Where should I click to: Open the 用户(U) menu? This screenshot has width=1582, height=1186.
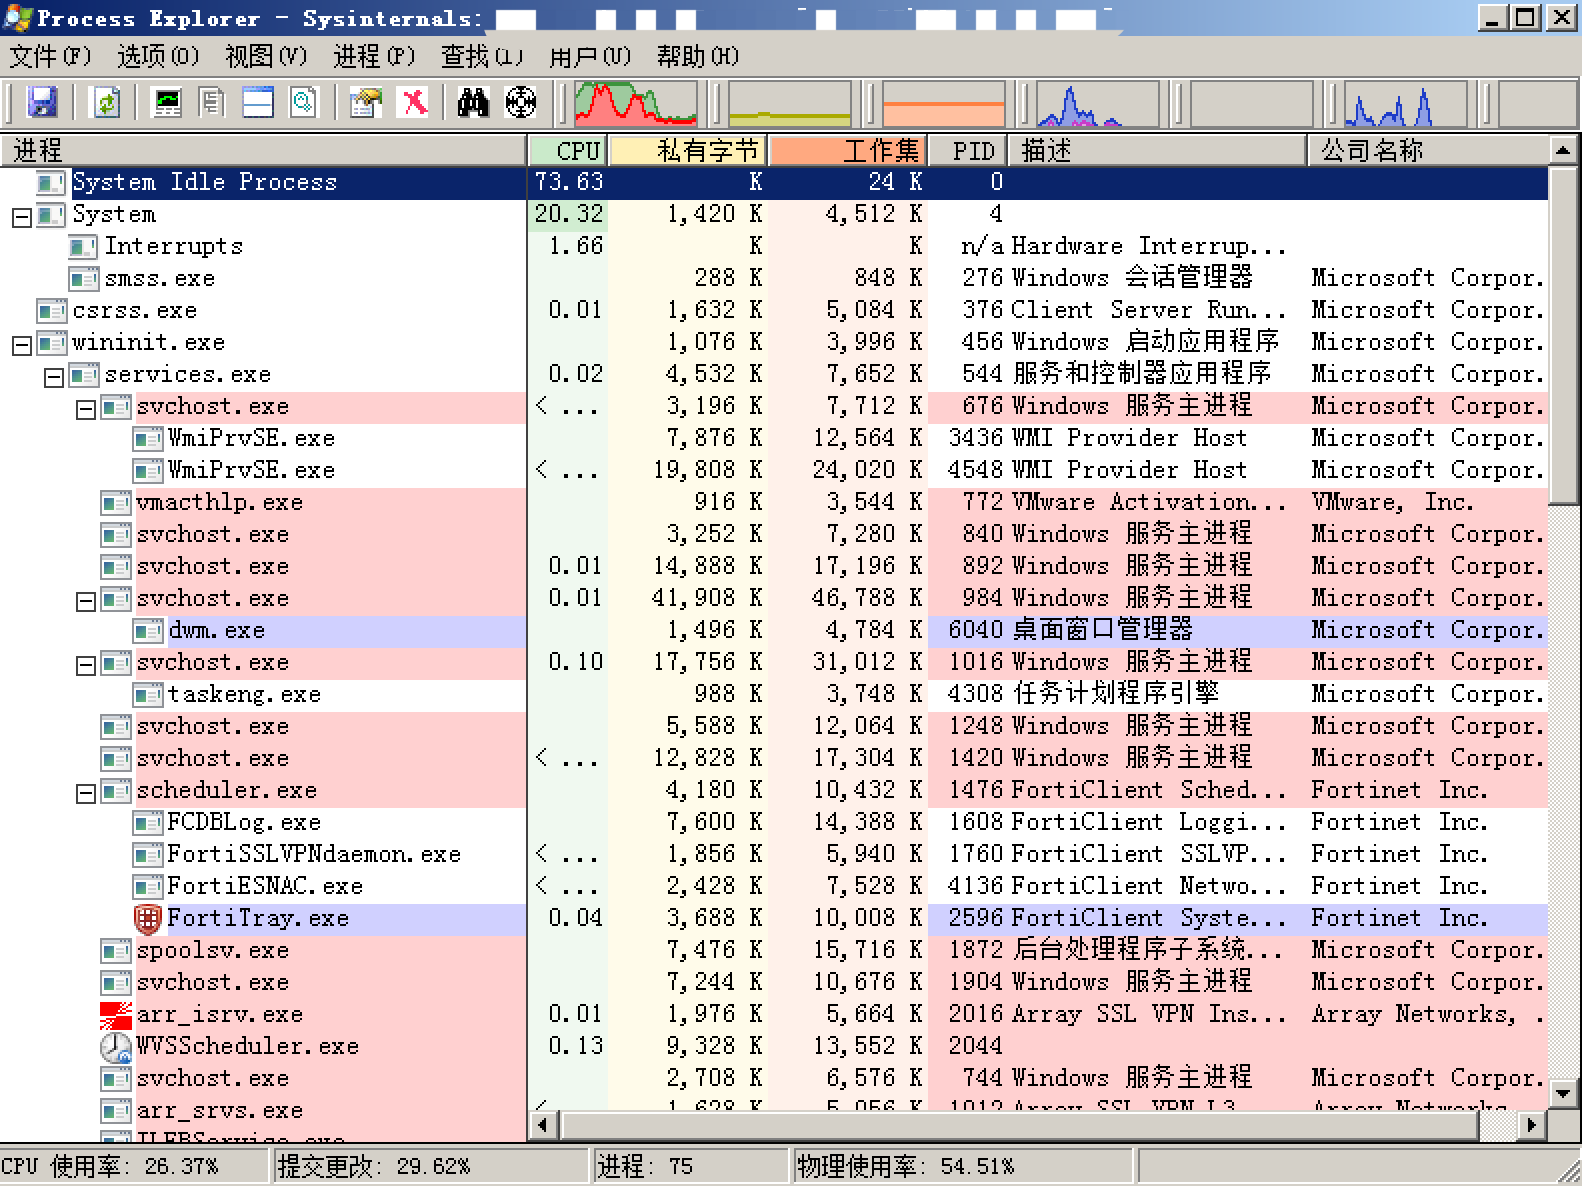[590, 56]
